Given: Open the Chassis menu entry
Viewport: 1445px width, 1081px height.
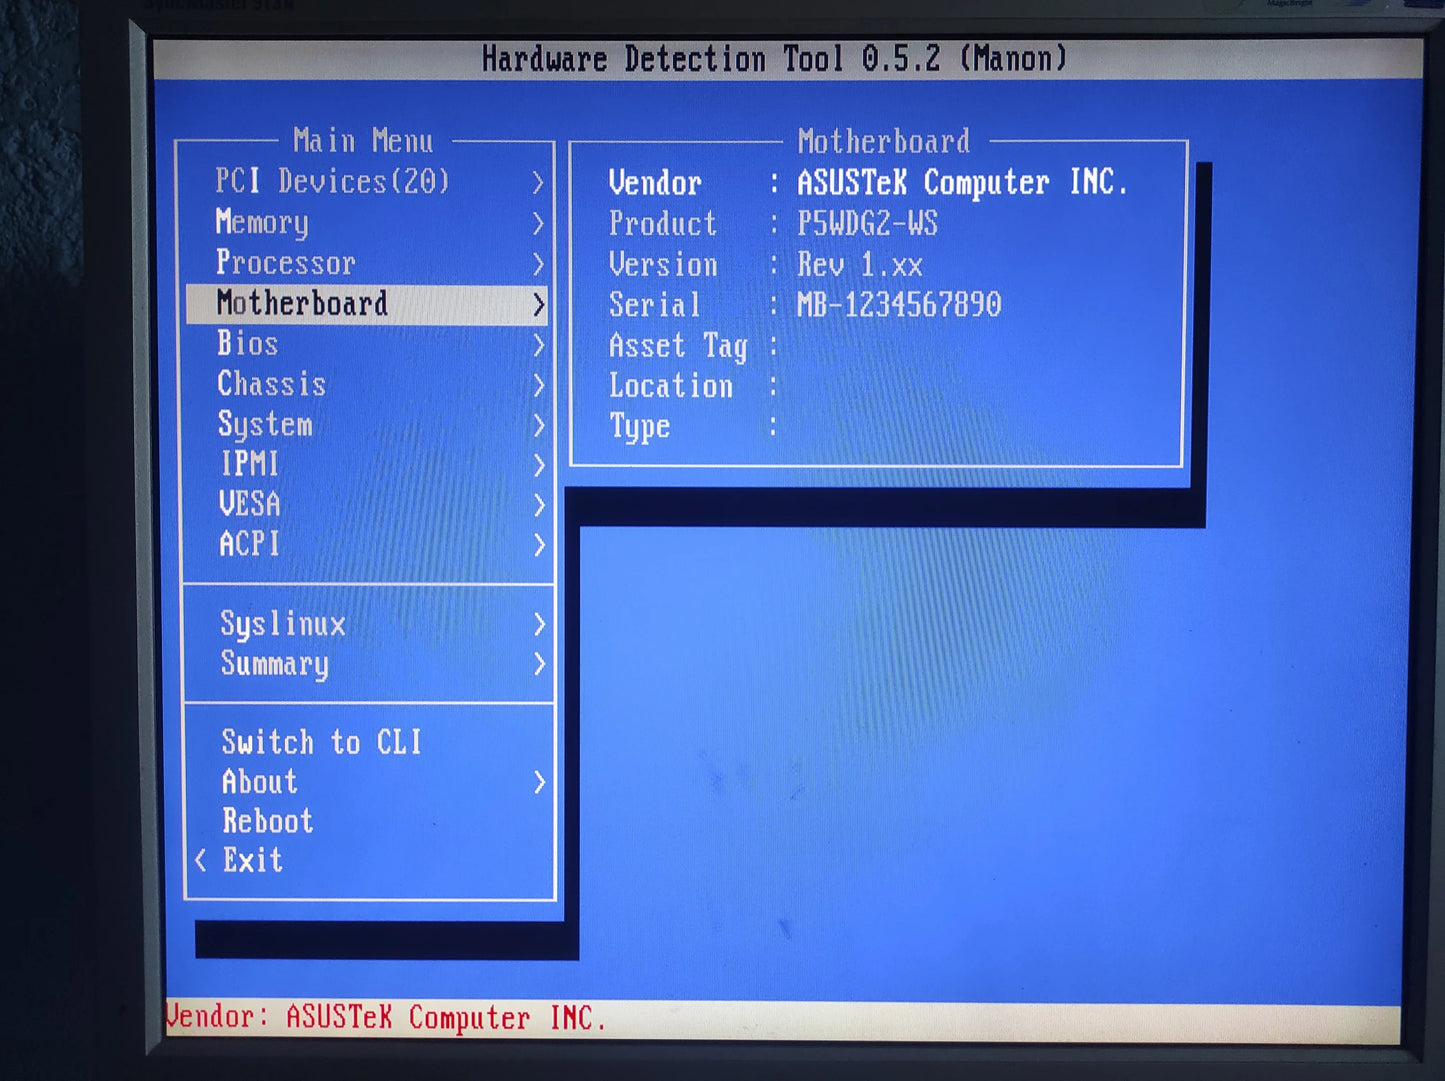Looking at the screenshot, I should [366, 384].
